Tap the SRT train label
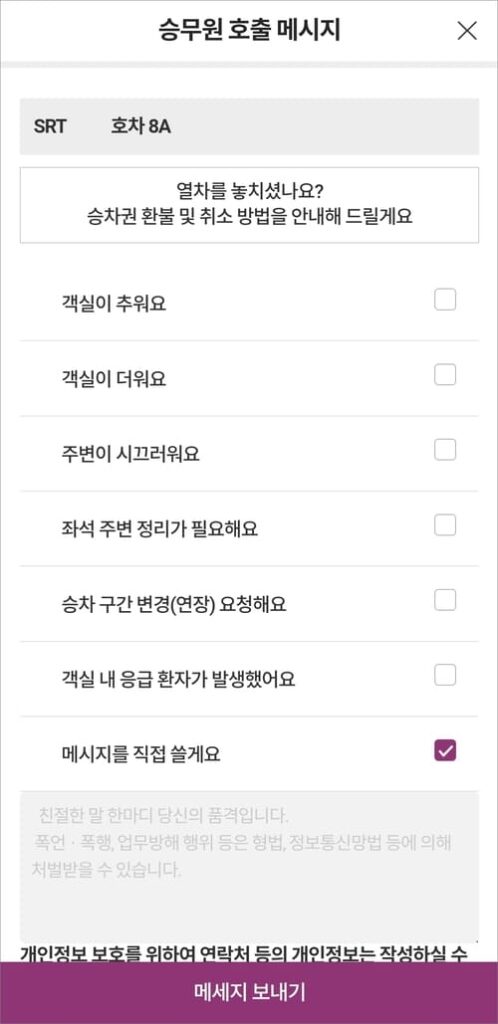498x1024 pixels. coord(50,127)
